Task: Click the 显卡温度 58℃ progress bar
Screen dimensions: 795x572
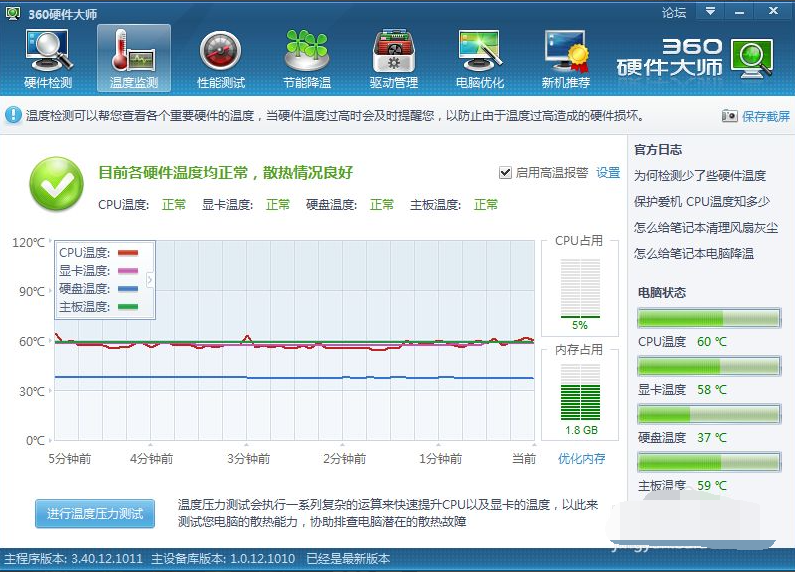Action: (x=709, y=366)
